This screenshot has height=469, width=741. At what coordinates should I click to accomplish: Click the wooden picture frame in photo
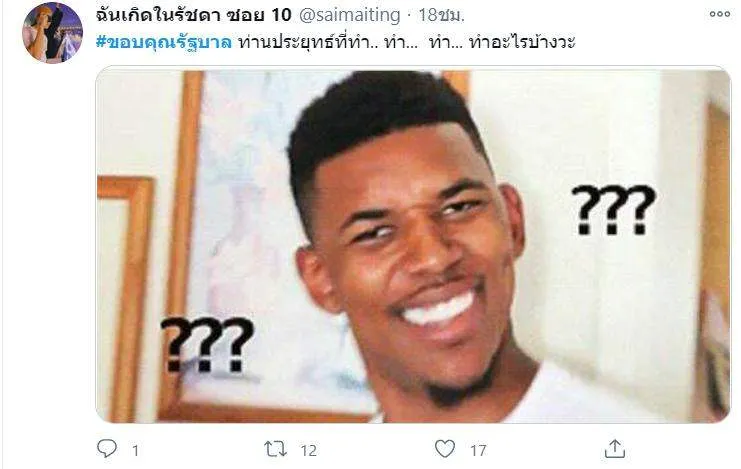pyautogui.click(x=126, y=298)
